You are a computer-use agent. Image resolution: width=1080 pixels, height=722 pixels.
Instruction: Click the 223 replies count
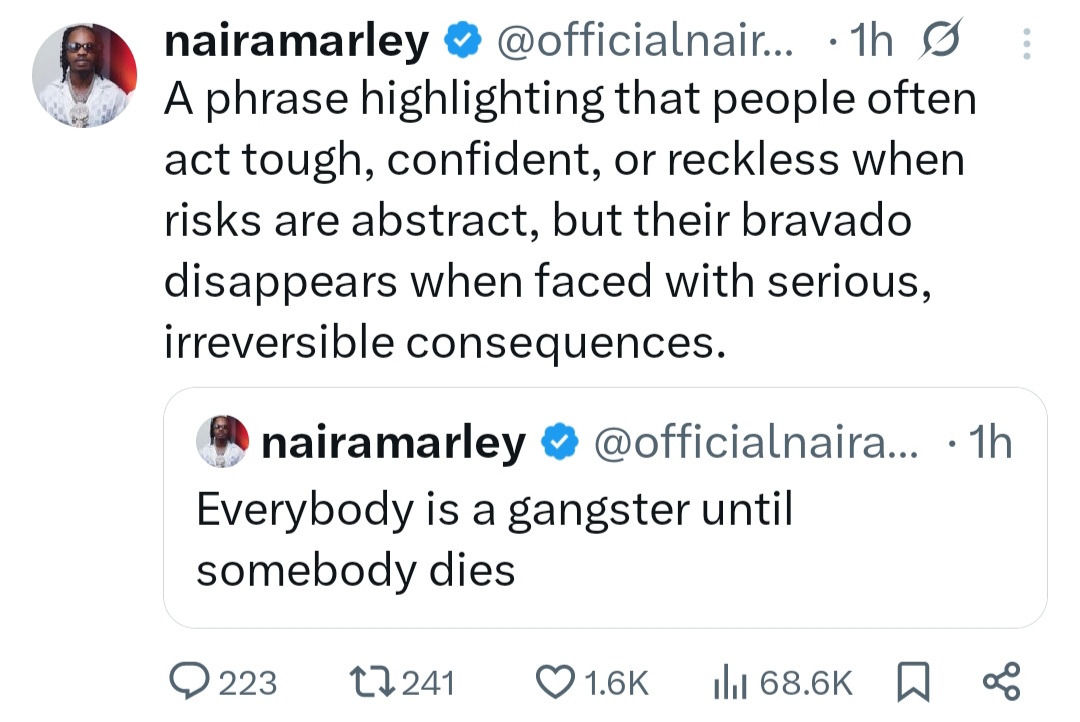coord(246,683)
